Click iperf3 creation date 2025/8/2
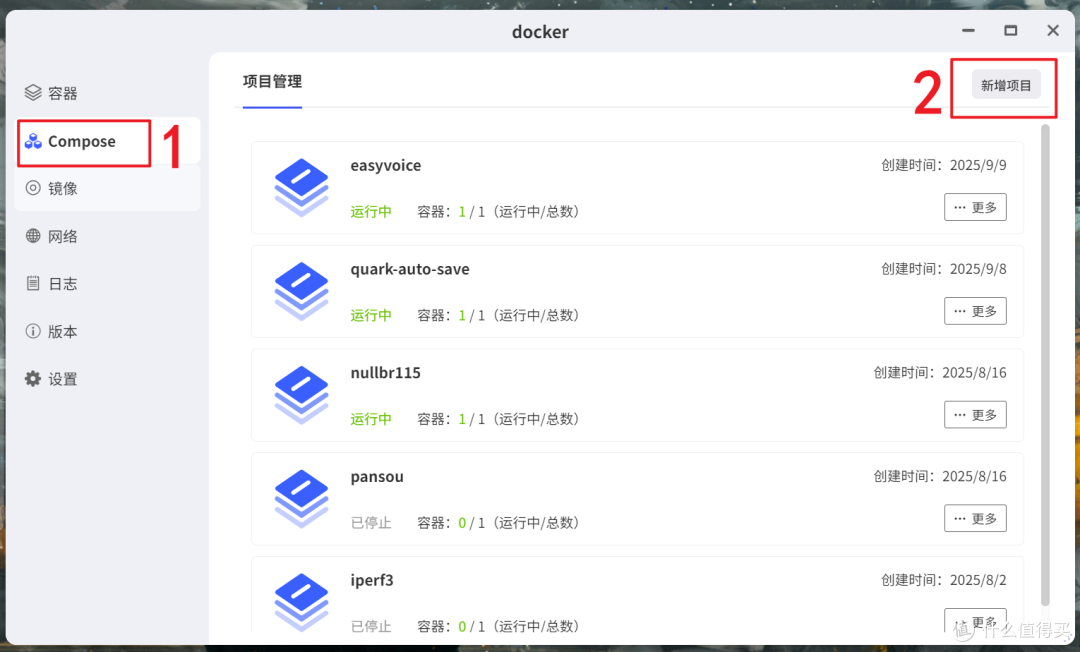The height and width of the screenshot is (652, 1080). click(978, 580)
